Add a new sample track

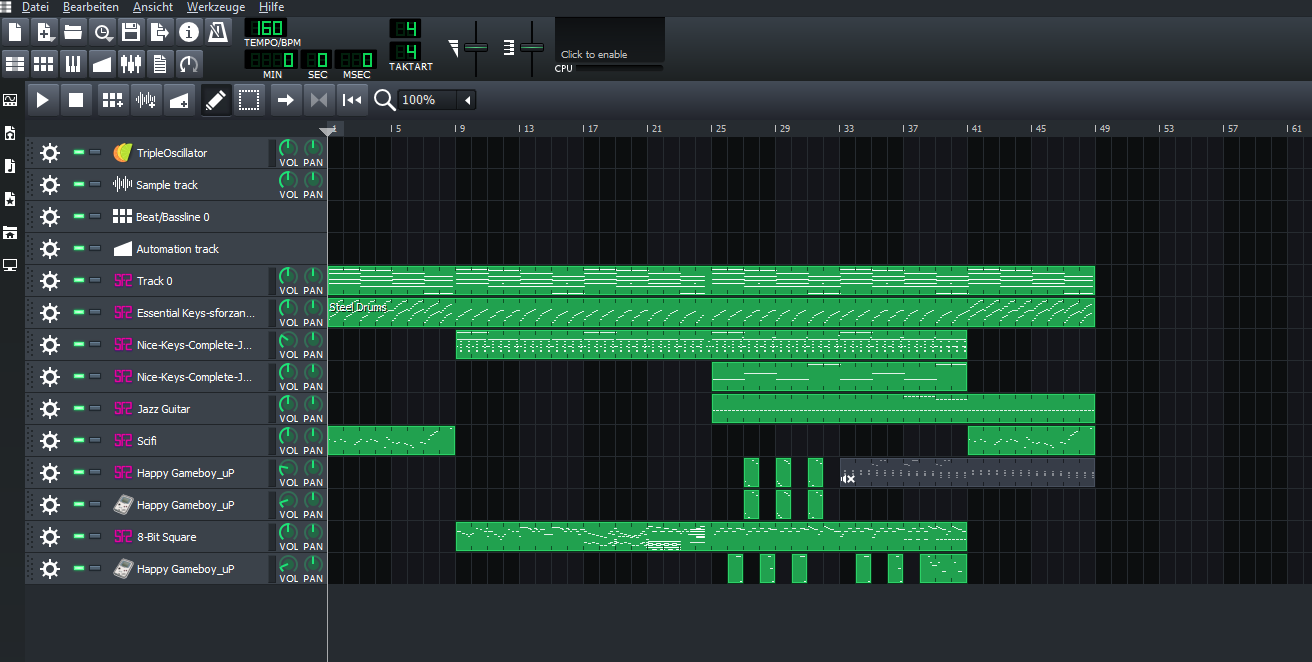(146, 100)
